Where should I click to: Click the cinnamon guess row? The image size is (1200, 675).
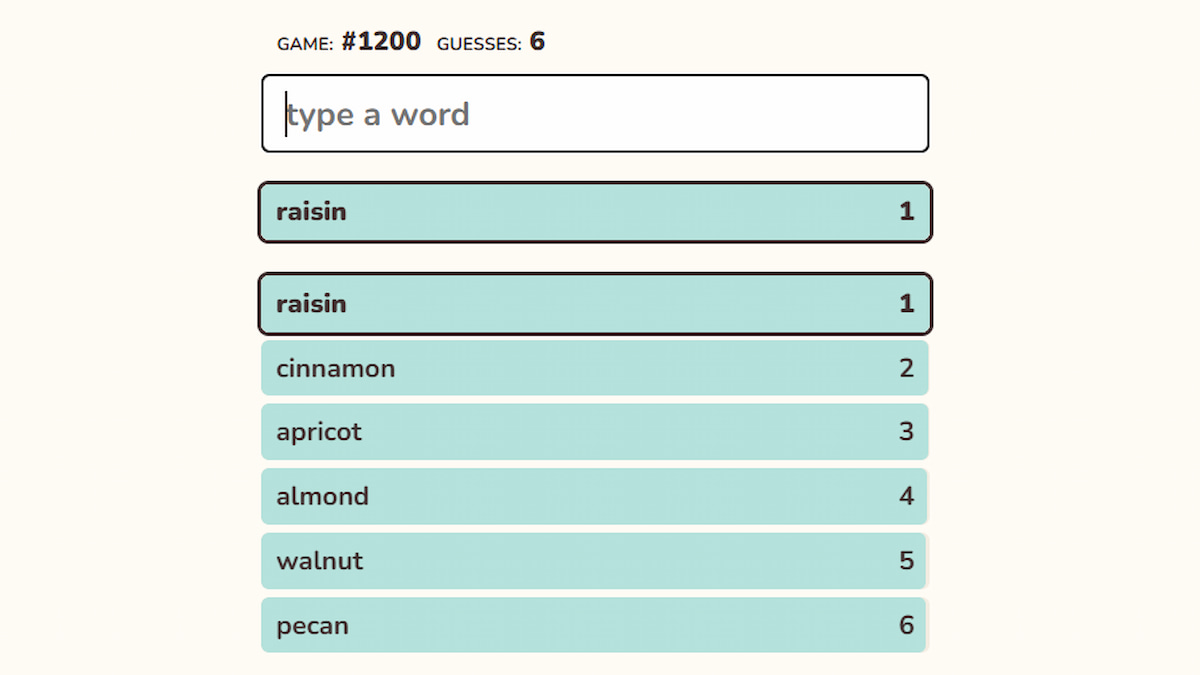click(x=595, y=368)
